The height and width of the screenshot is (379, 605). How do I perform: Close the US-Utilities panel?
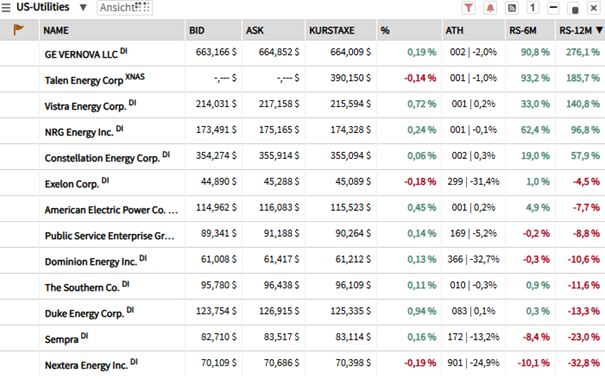(594, 8)
